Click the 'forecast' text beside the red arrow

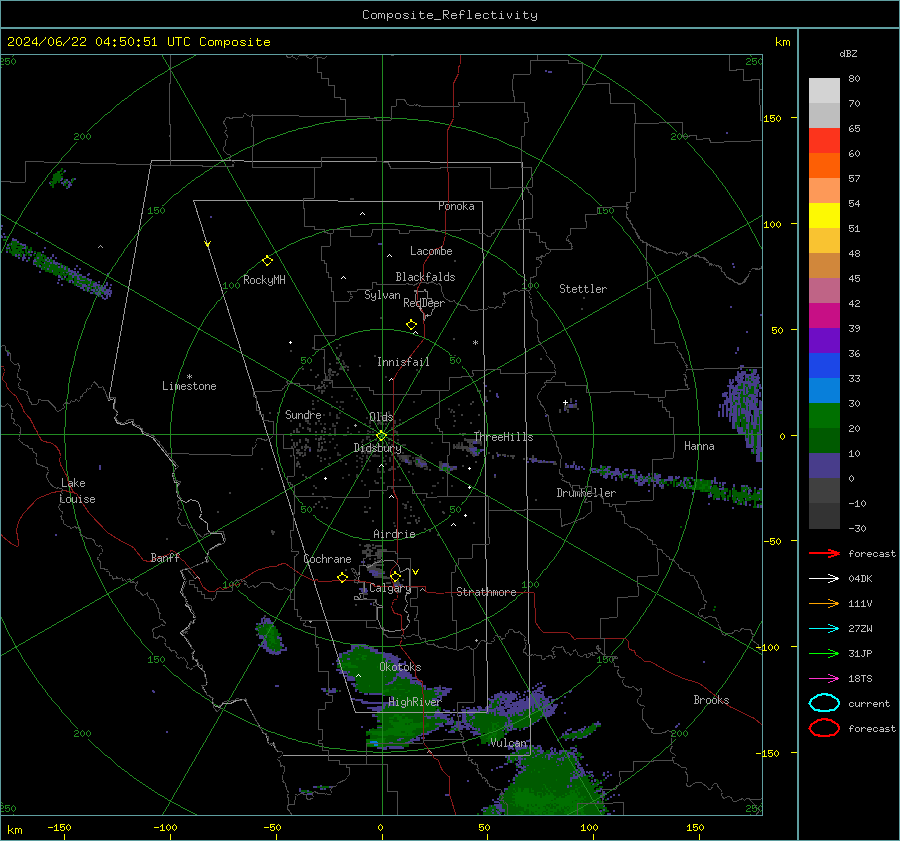click(x=872, y=553)
